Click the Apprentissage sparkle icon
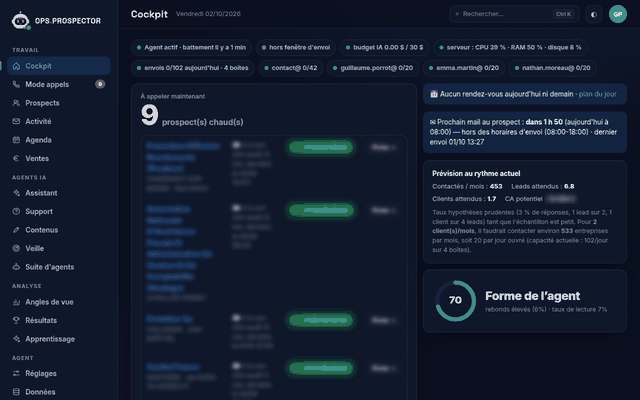The width and height of the screenshot is (640, 400). [16, 339]
